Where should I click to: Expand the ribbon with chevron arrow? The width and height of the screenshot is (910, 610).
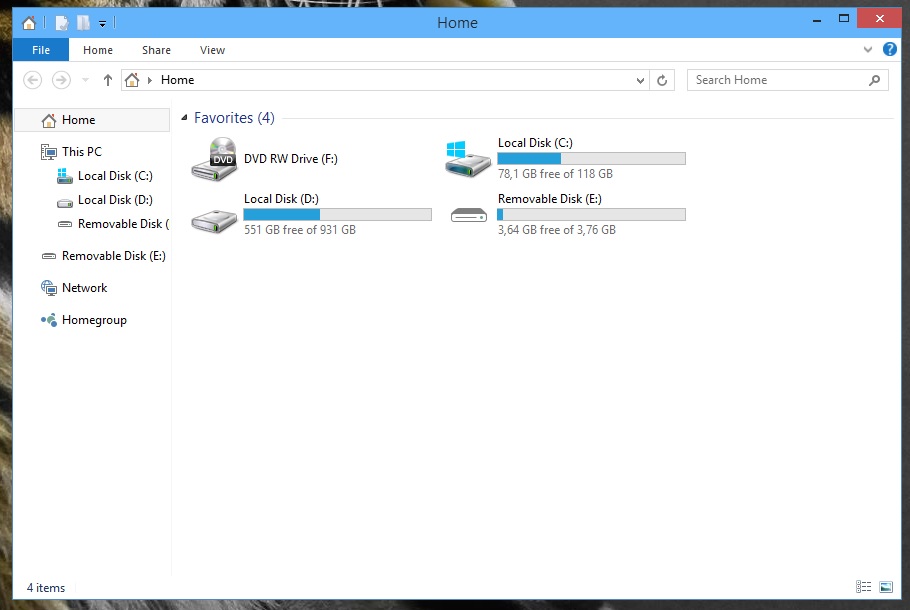[868, 49]
